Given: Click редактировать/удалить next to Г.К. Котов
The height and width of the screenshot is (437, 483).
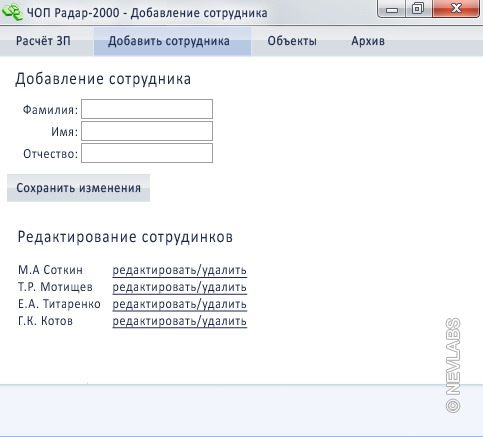Looking at the screenshot, I should point(180,321).
